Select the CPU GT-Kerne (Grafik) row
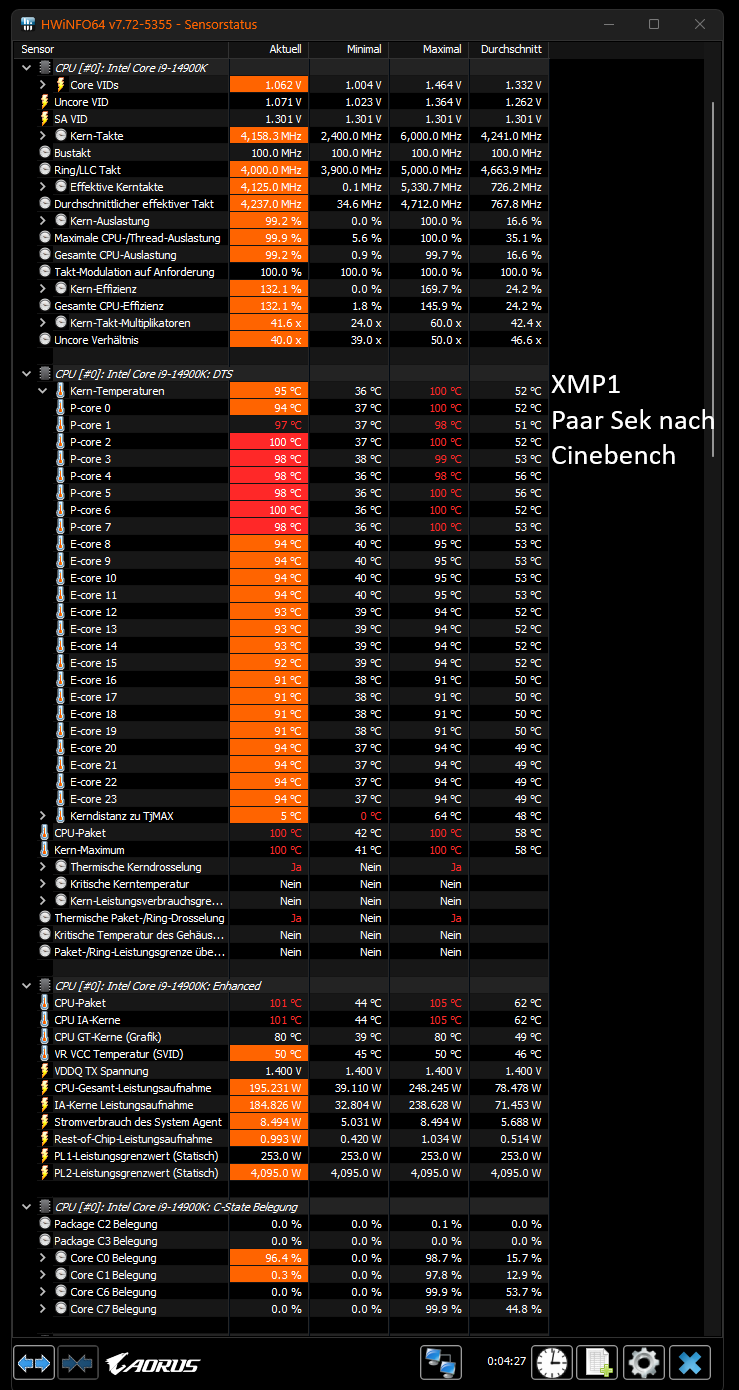This screenshot has width=739, height=1390. point(283,1037)
